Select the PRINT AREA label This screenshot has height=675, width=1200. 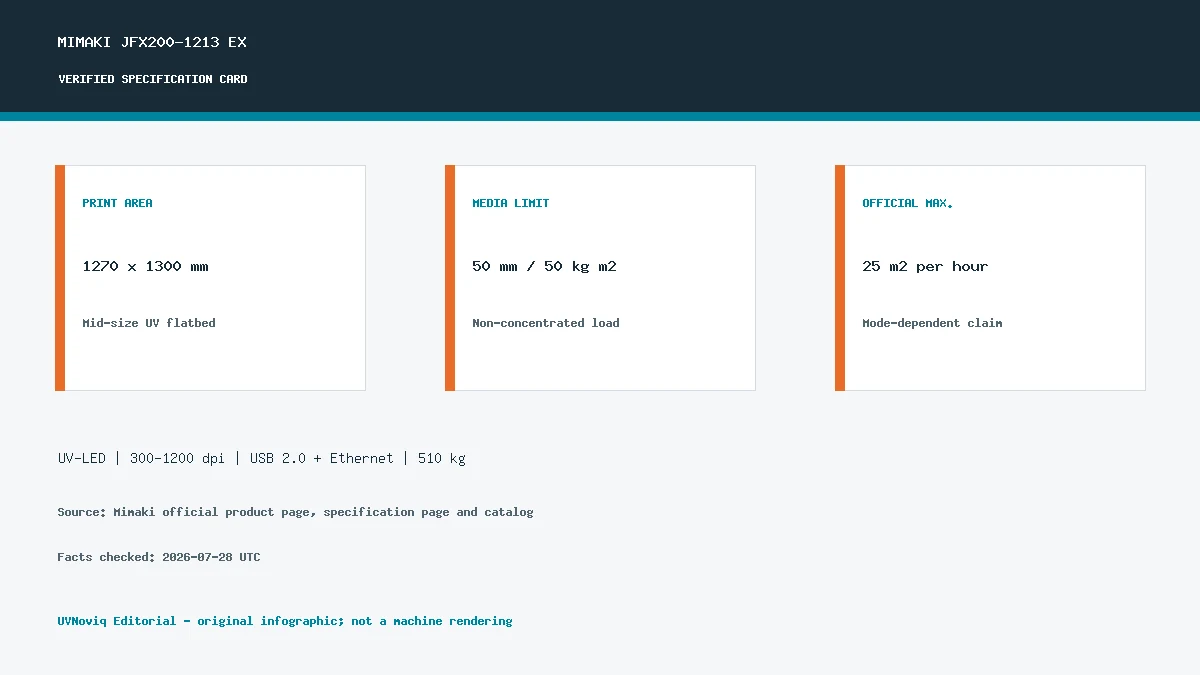117,203
